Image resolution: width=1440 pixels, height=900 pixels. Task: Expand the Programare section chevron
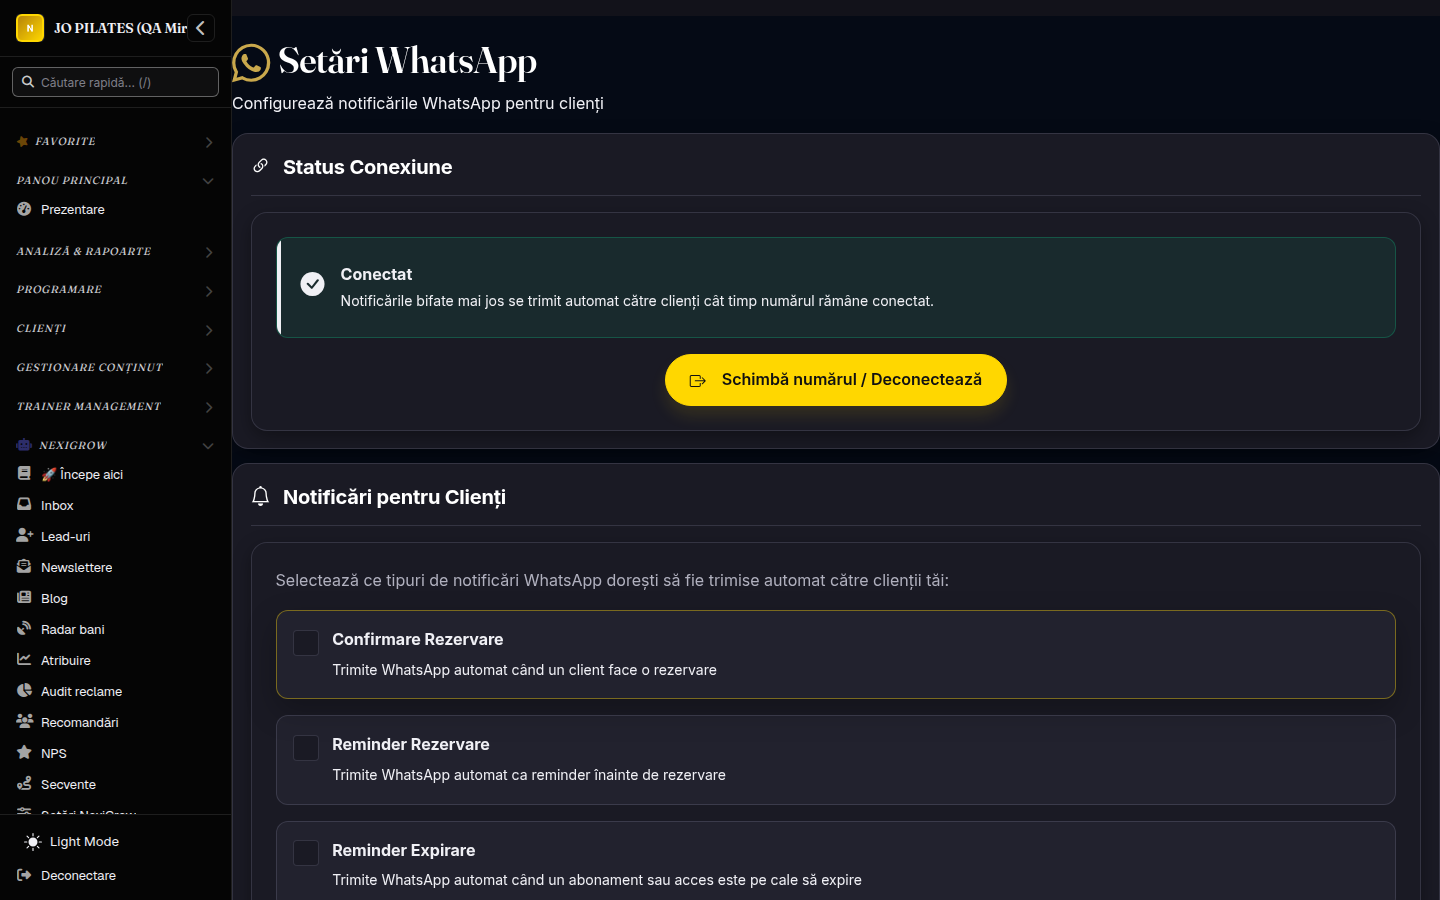click(x=209, y=291)
